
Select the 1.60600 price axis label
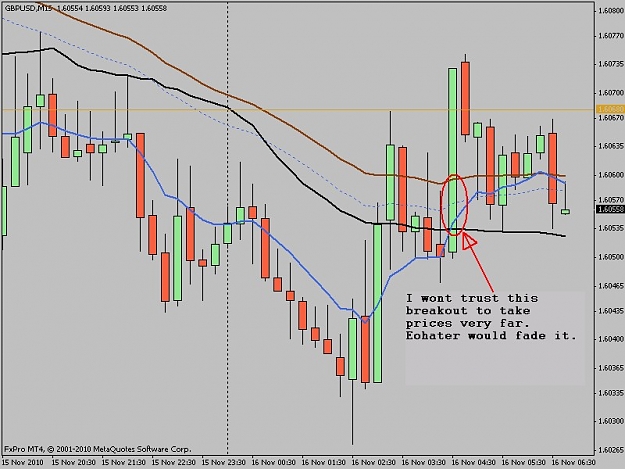tap(611, 175)
